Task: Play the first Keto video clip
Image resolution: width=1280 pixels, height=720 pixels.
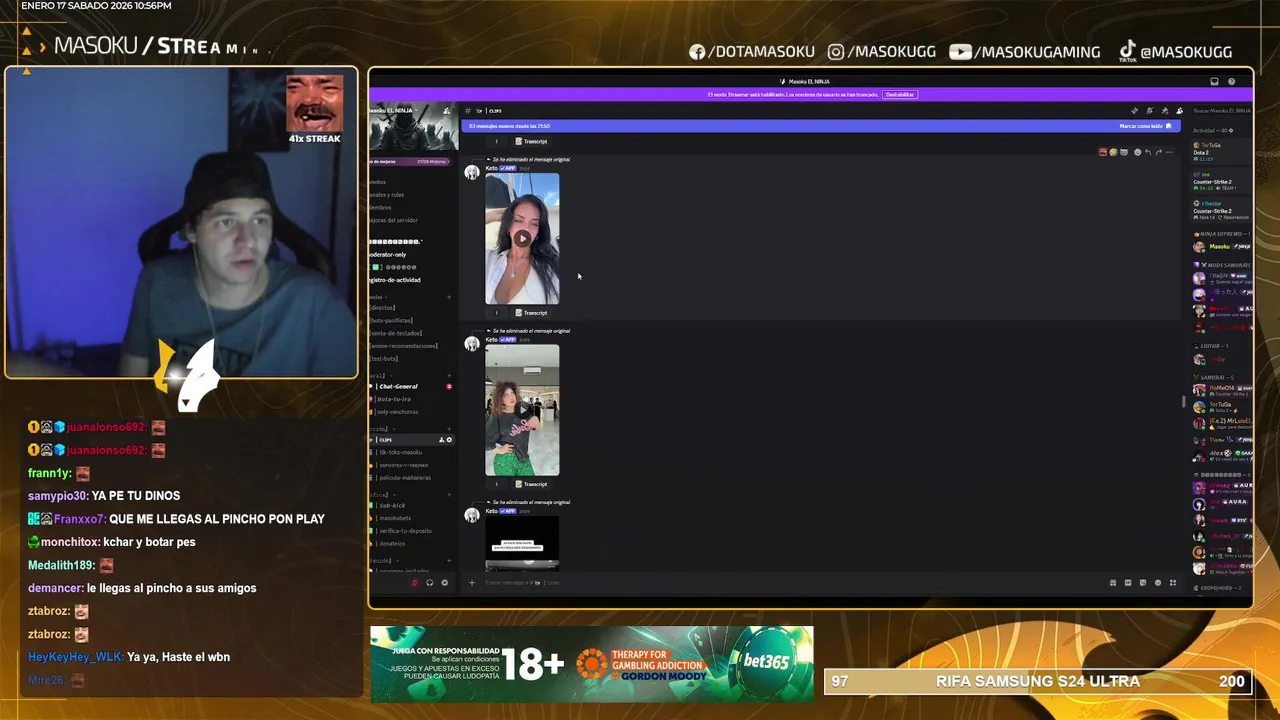Action: (x=522, y=238)
